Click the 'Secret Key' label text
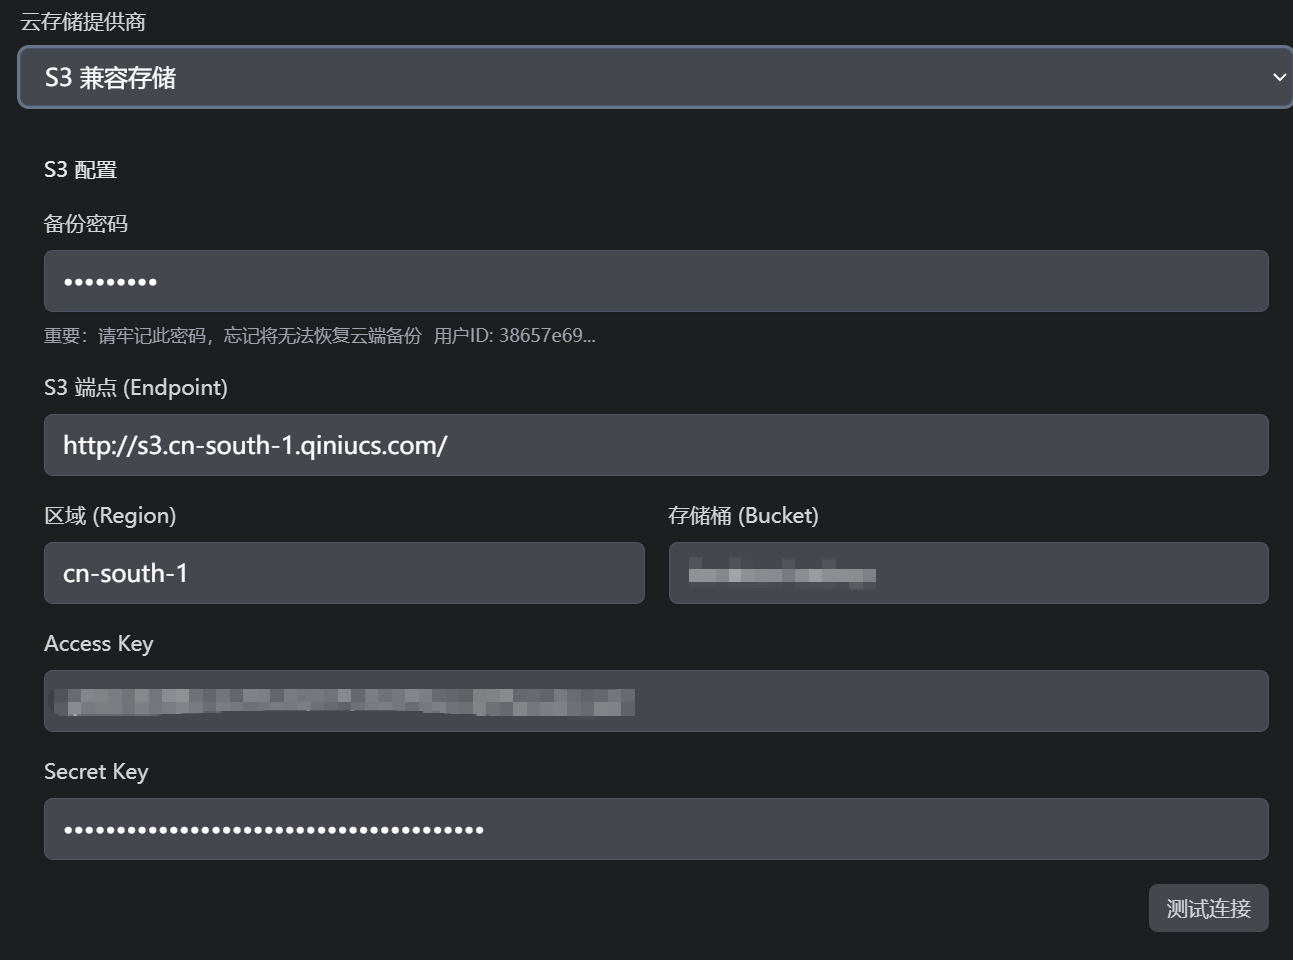Screen dimensions: 1293x960 tap(96, 772)
